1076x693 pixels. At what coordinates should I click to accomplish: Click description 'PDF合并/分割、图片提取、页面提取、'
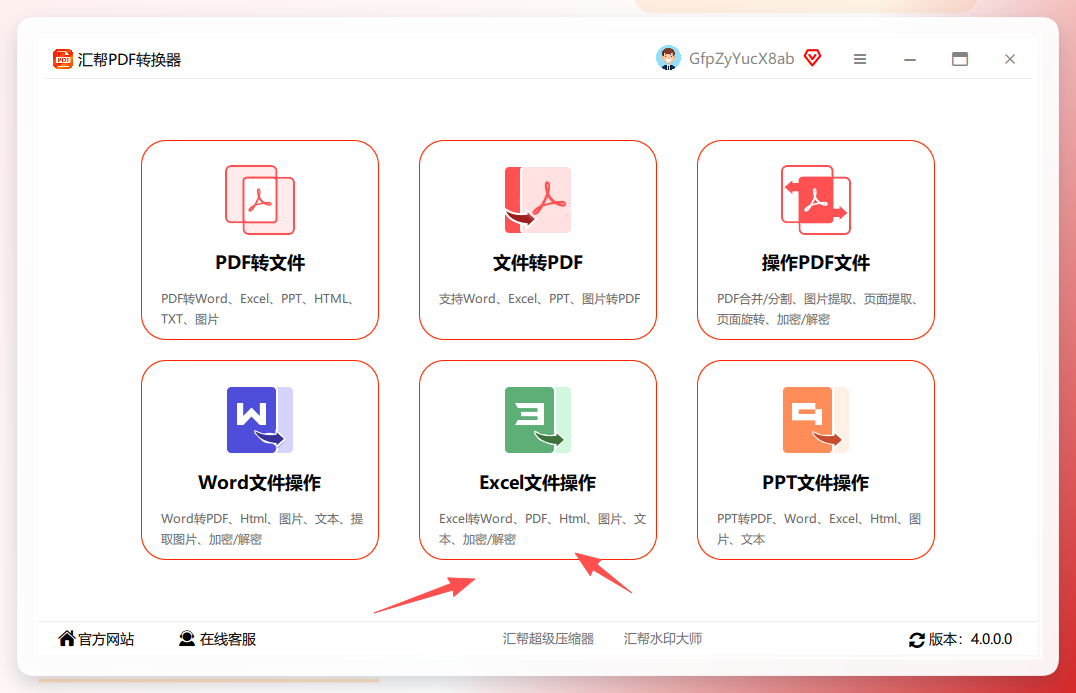click(819, 299)
